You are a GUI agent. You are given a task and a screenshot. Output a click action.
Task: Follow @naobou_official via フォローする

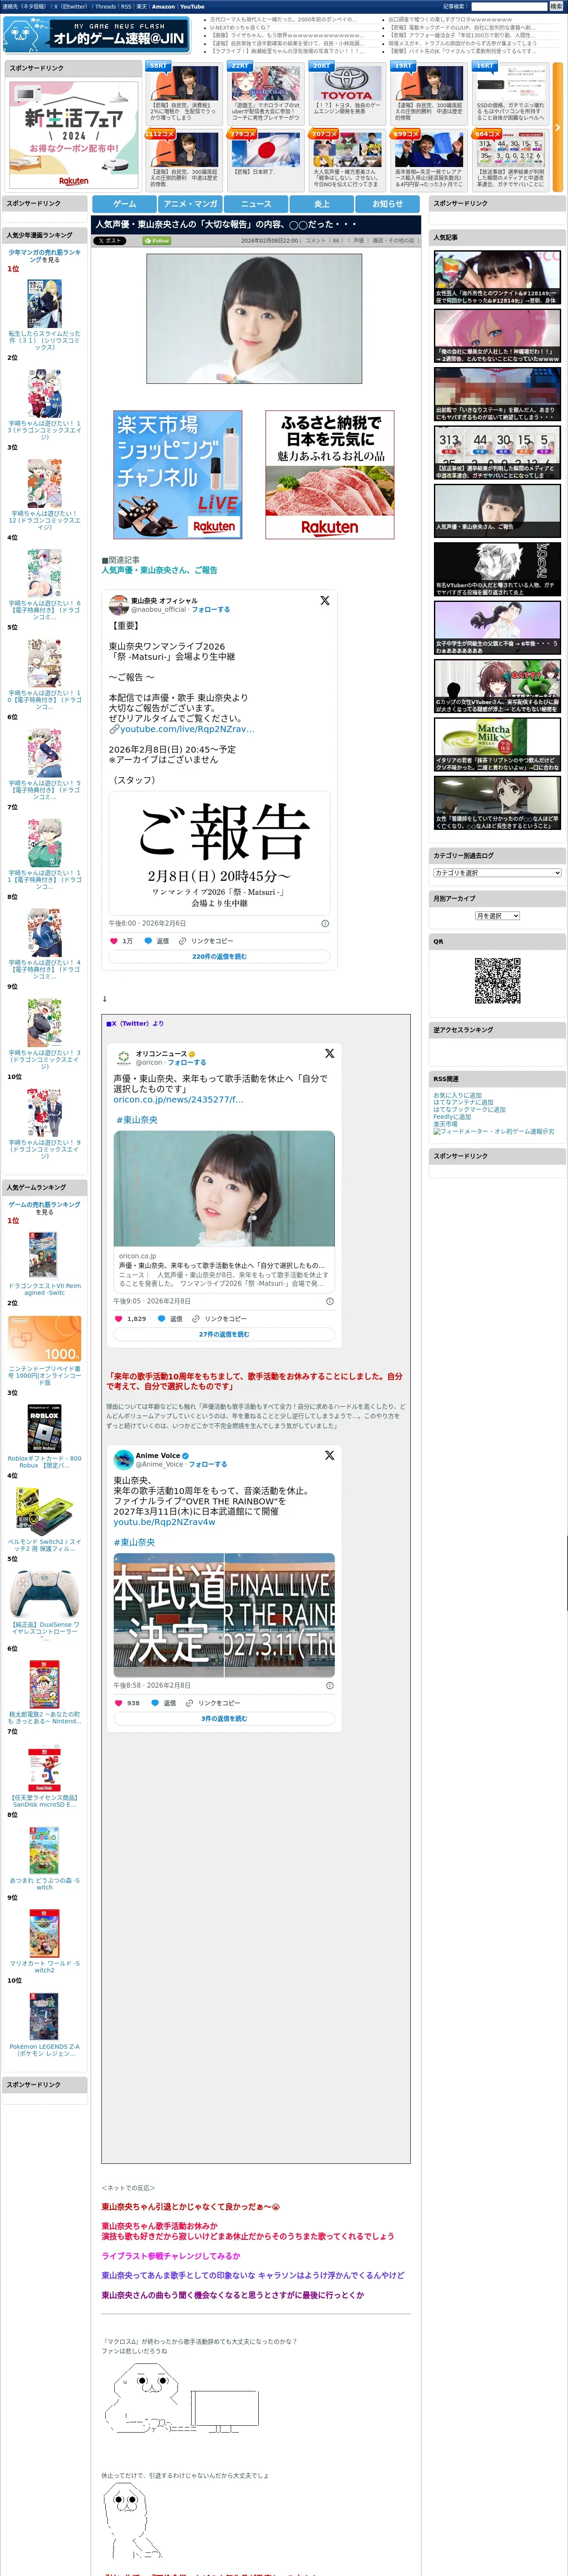pos(211,609)
